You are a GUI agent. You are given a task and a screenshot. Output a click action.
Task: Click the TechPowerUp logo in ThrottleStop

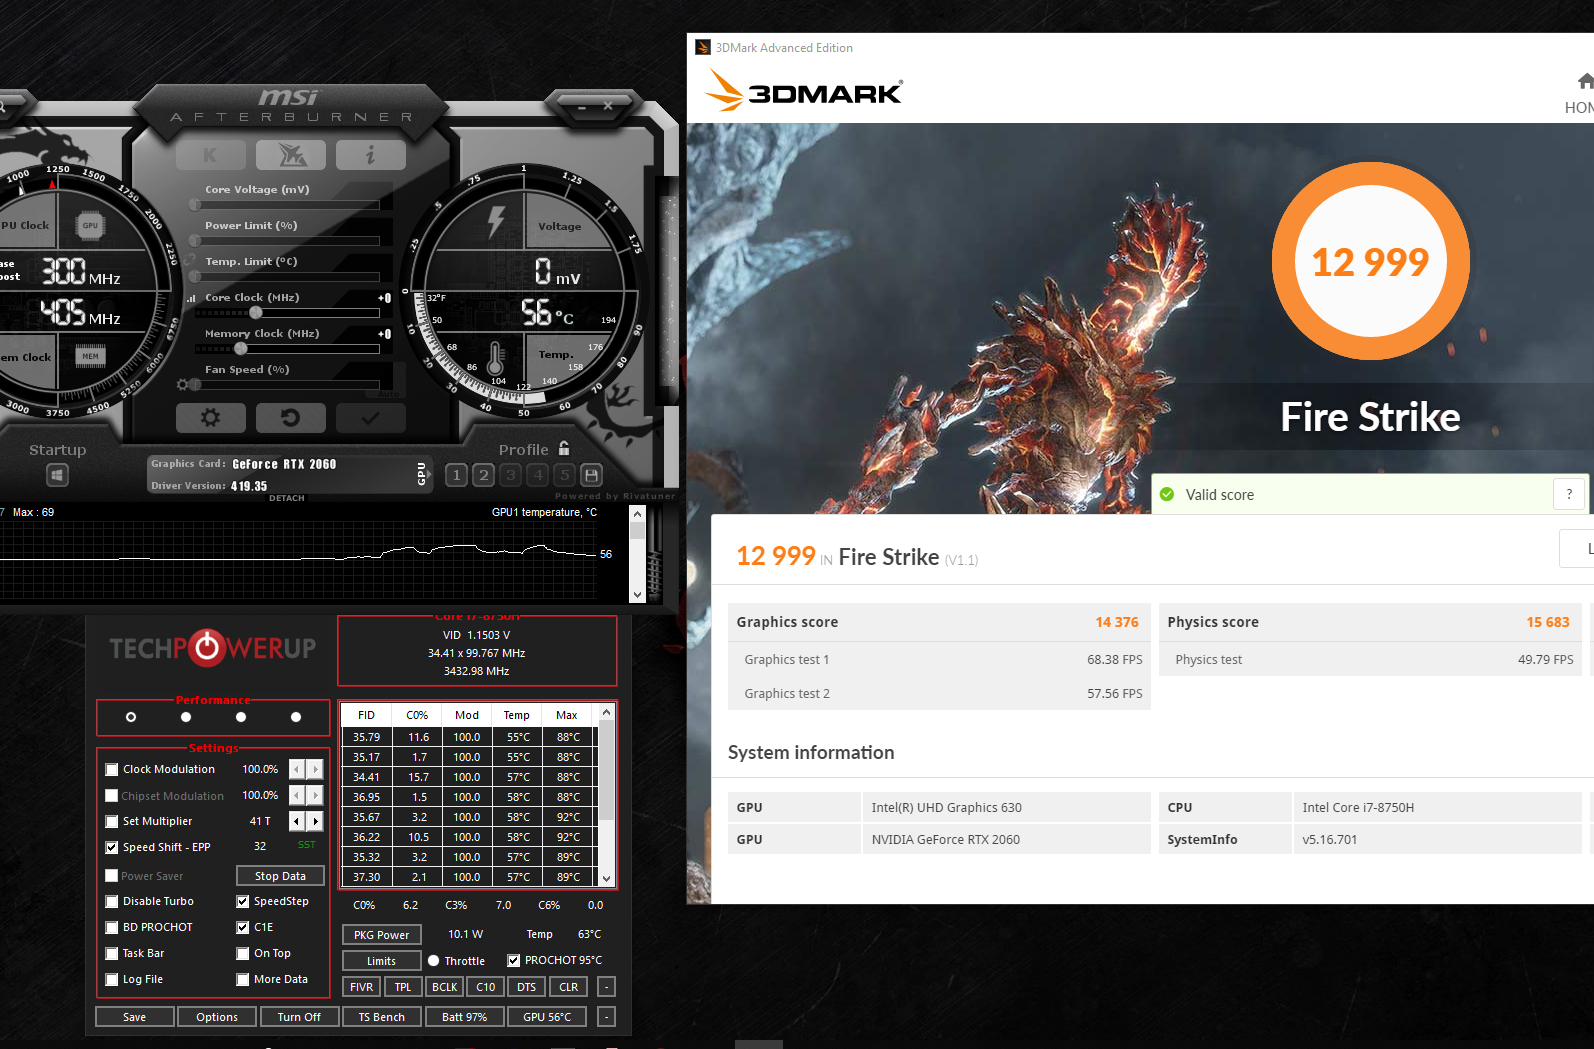click(x=213, y=649)
